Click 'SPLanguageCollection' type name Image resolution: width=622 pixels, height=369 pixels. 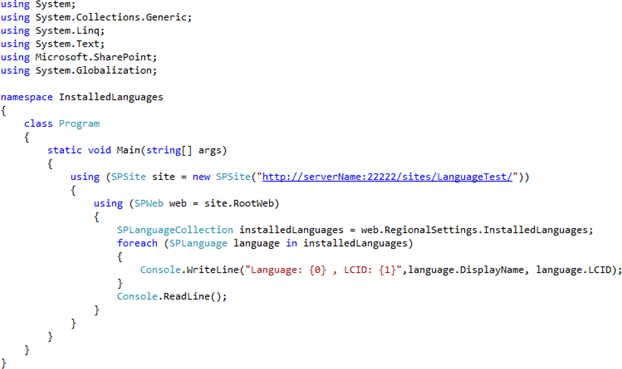point(175,230)
